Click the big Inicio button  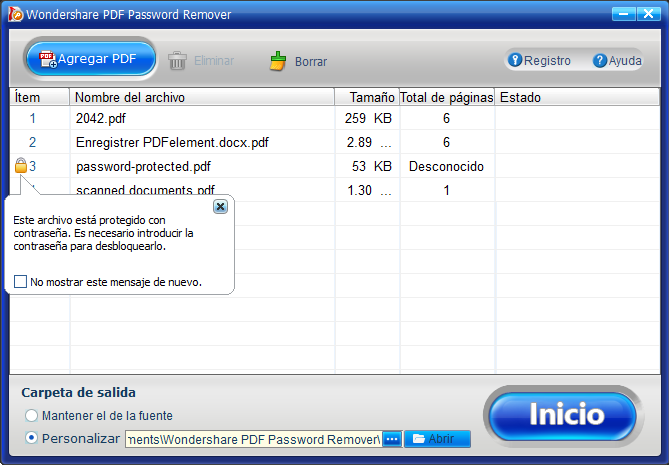[x=563, y=415]
